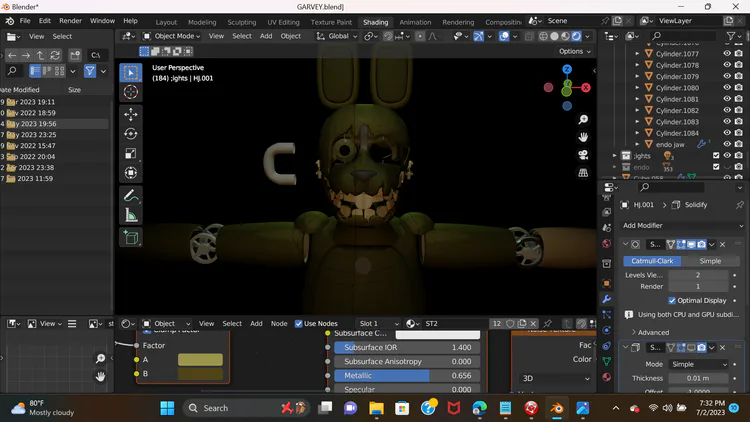Switch to the Sculpting workspace tab
The image size is (750, 422).
pos(242,22)
